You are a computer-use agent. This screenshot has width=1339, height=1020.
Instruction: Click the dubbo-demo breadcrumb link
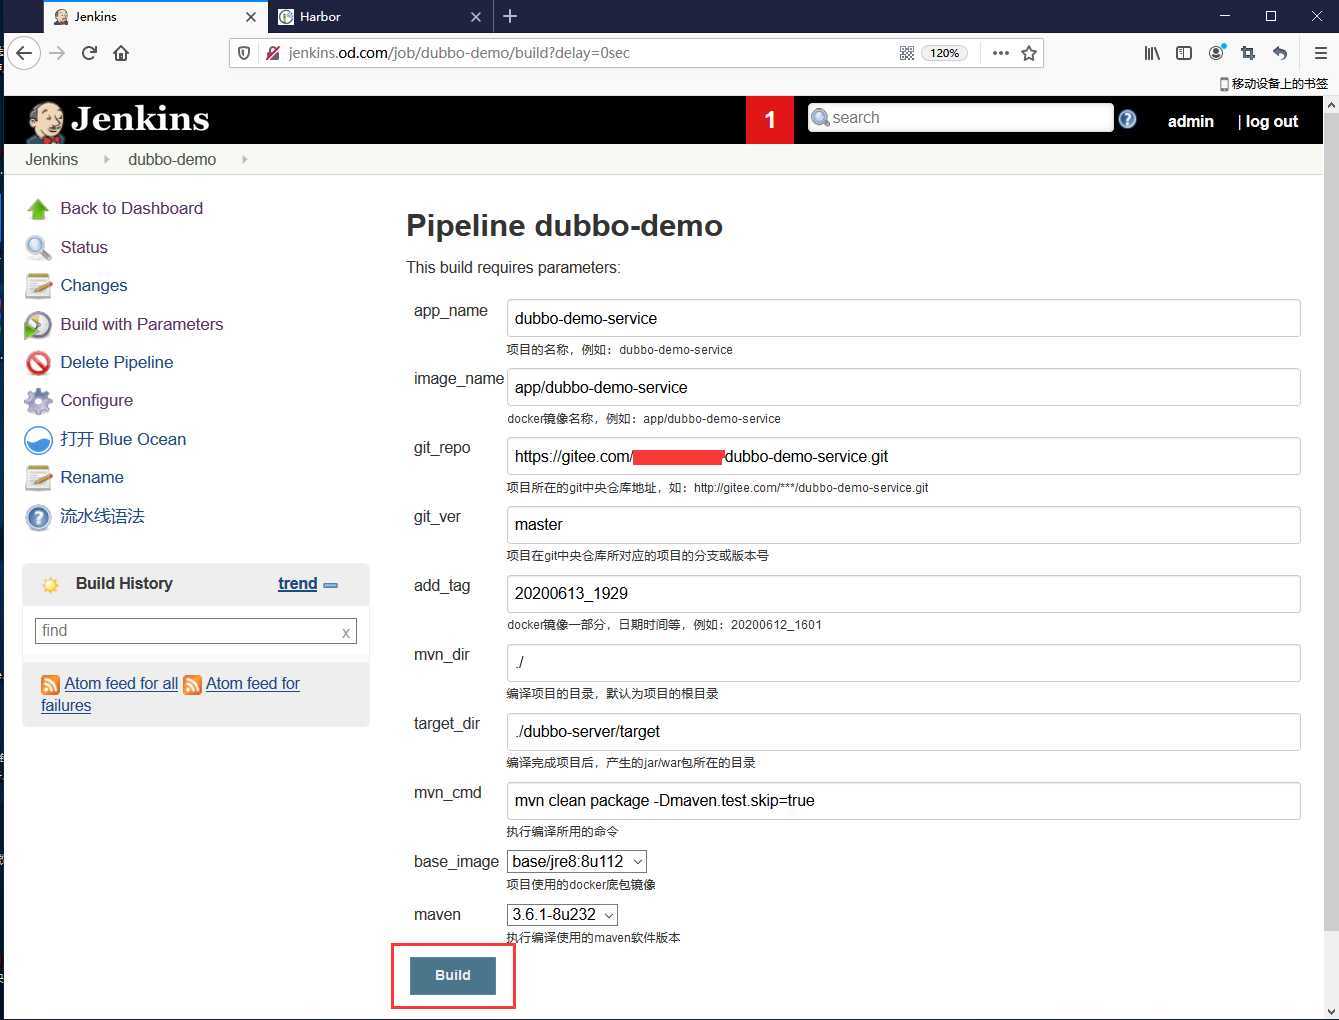172,159
